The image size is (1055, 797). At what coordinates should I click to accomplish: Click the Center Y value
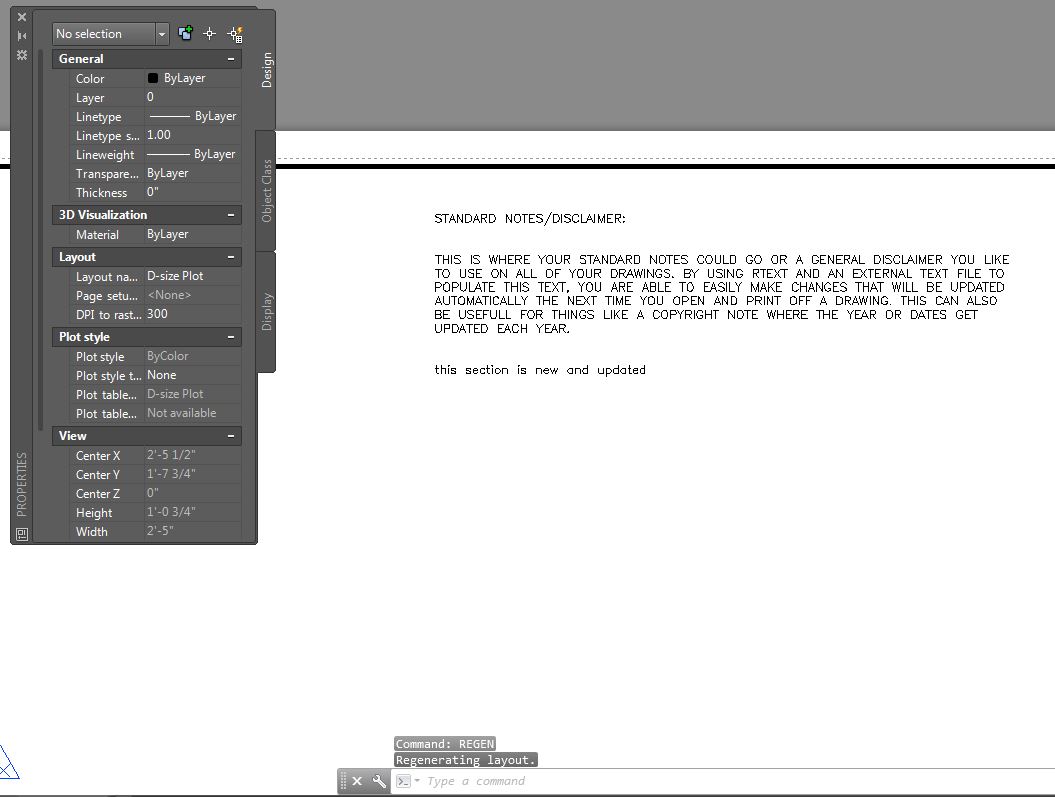pos(193,474)
